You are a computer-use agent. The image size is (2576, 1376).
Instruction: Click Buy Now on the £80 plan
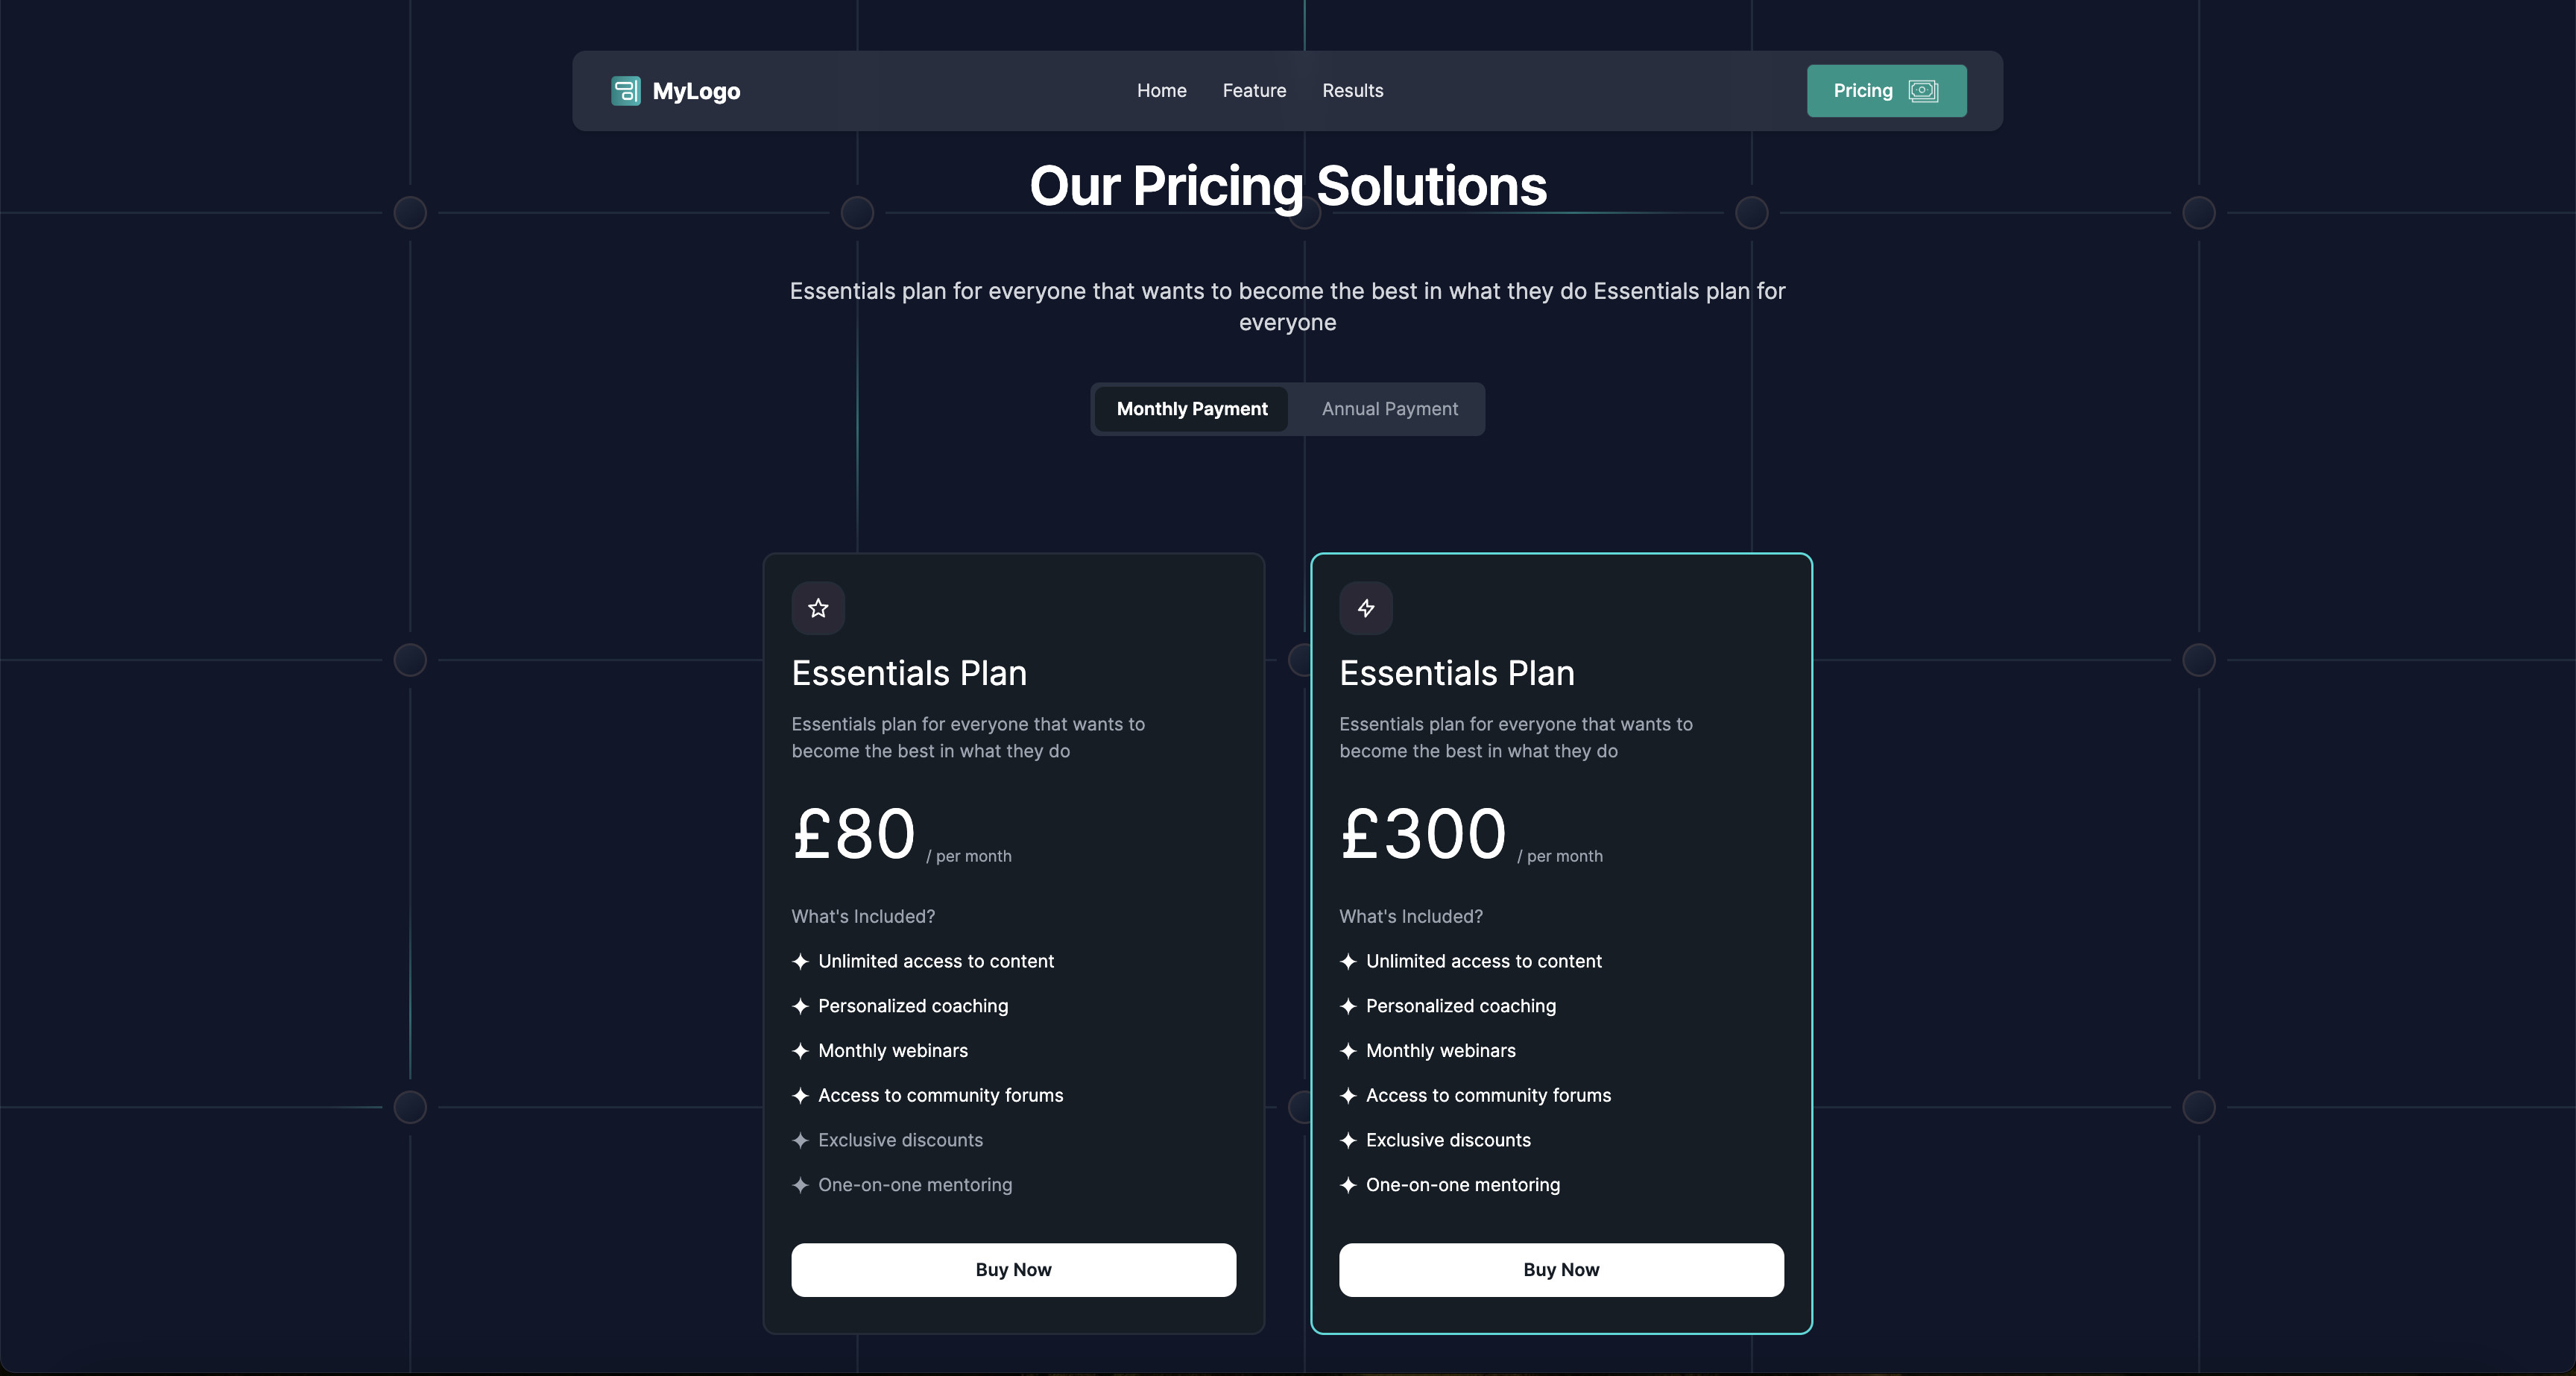[x=1013, y=1270]
